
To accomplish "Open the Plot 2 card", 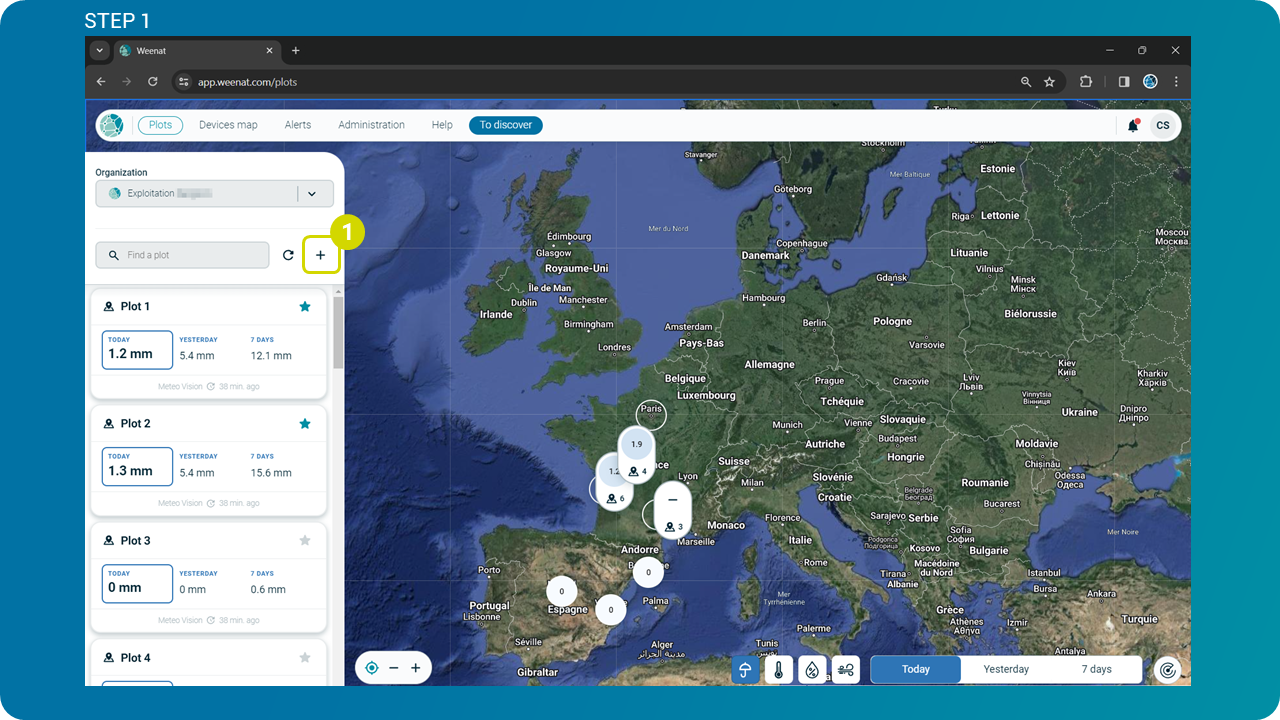I will point(209,460).
